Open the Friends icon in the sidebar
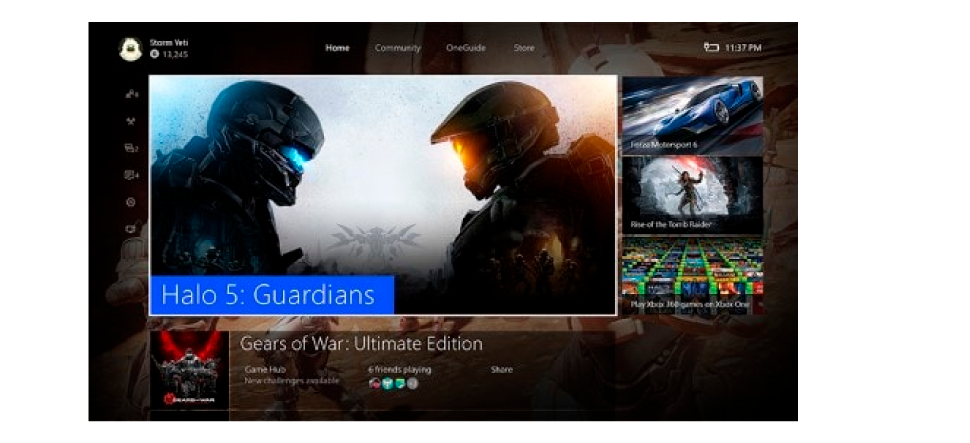The image size is (970, 443). pos(131,94)
